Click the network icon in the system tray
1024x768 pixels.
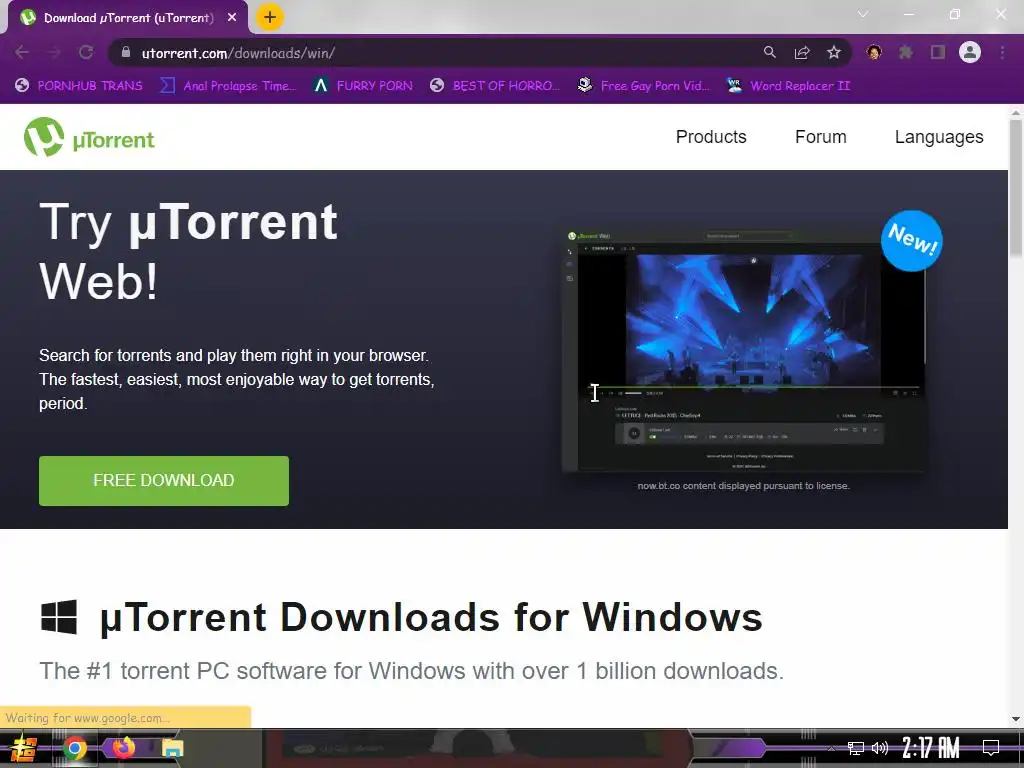pos(856,748)
